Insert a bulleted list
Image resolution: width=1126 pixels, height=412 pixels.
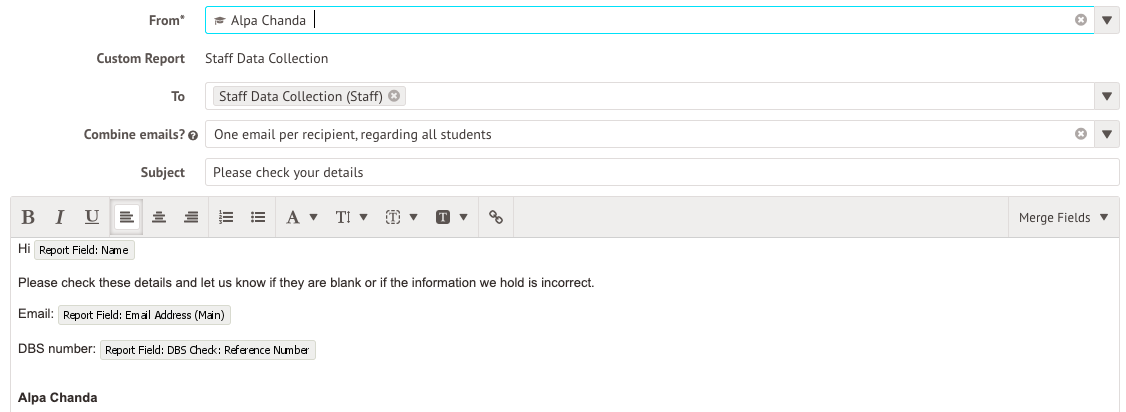pos(258,217)
